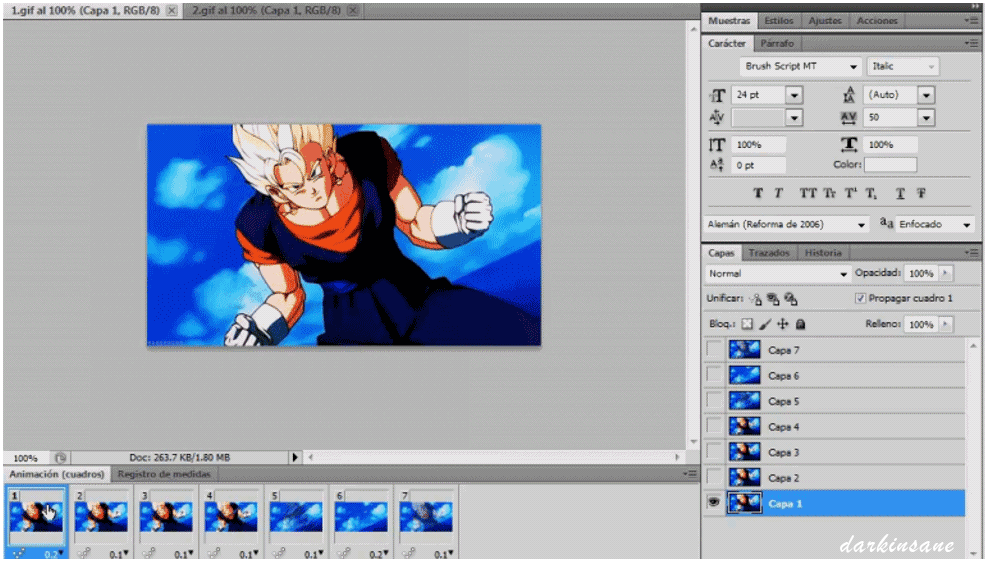
Task: Show the Capa 6 layer
Action: 714,376
